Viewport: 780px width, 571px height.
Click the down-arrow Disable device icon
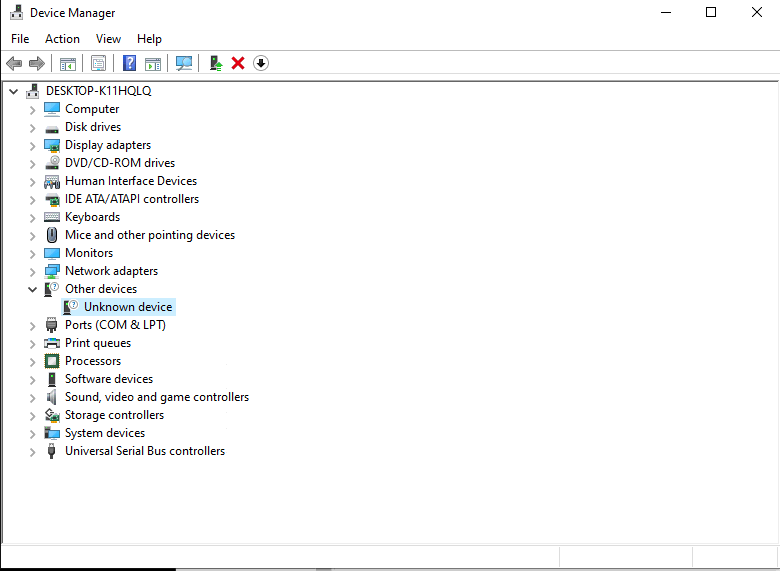point(261,63)
